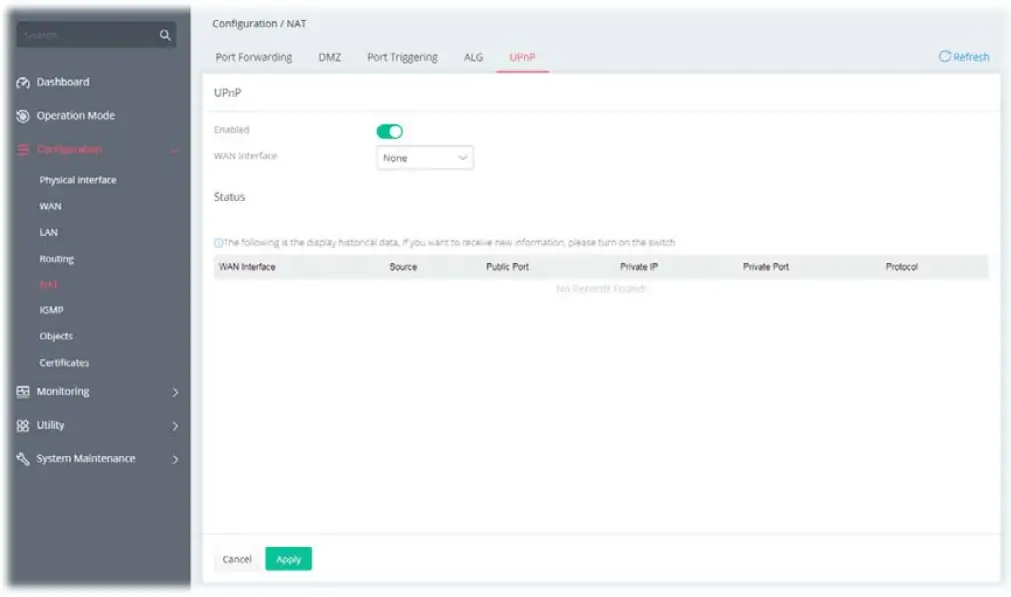1011x597 pixels.
Task: Go to LAN configuration page
Action: [x=48, y=232]
